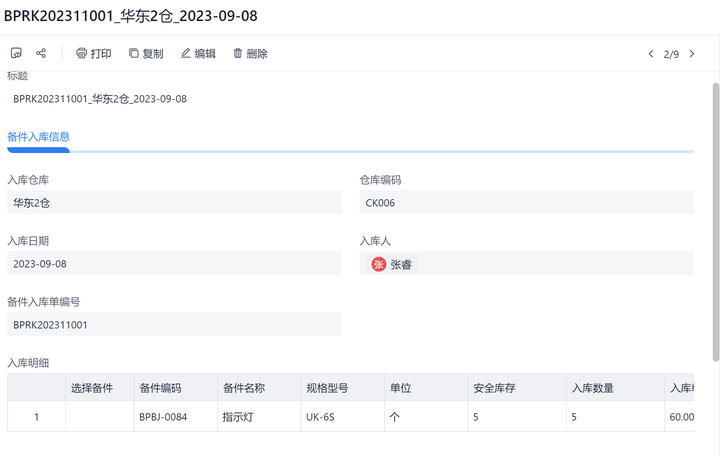Click the 入库仓库 field 华东2仓
The width and height of the screenshot is (720, 456).
point(174,202)
